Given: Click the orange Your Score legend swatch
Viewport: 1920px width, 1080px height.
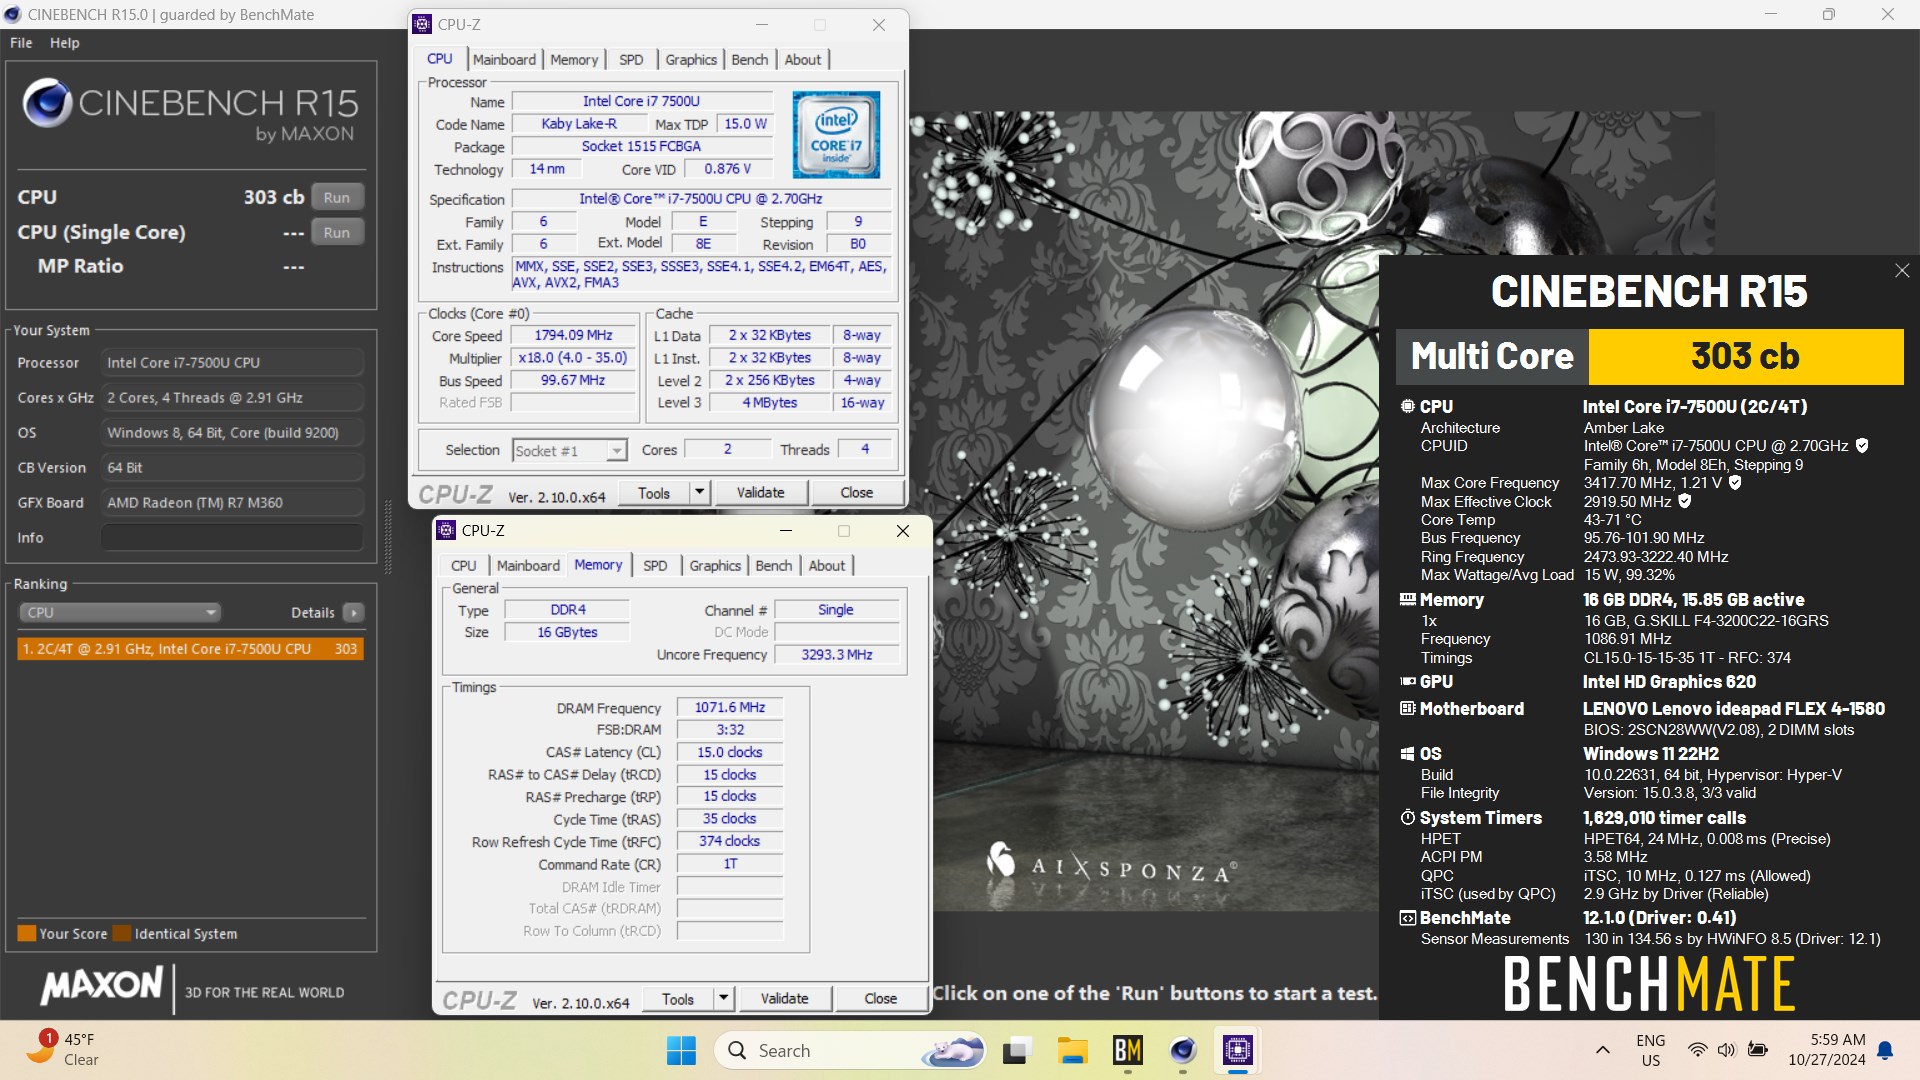Looking at the screenshot, I should point(27,933).
